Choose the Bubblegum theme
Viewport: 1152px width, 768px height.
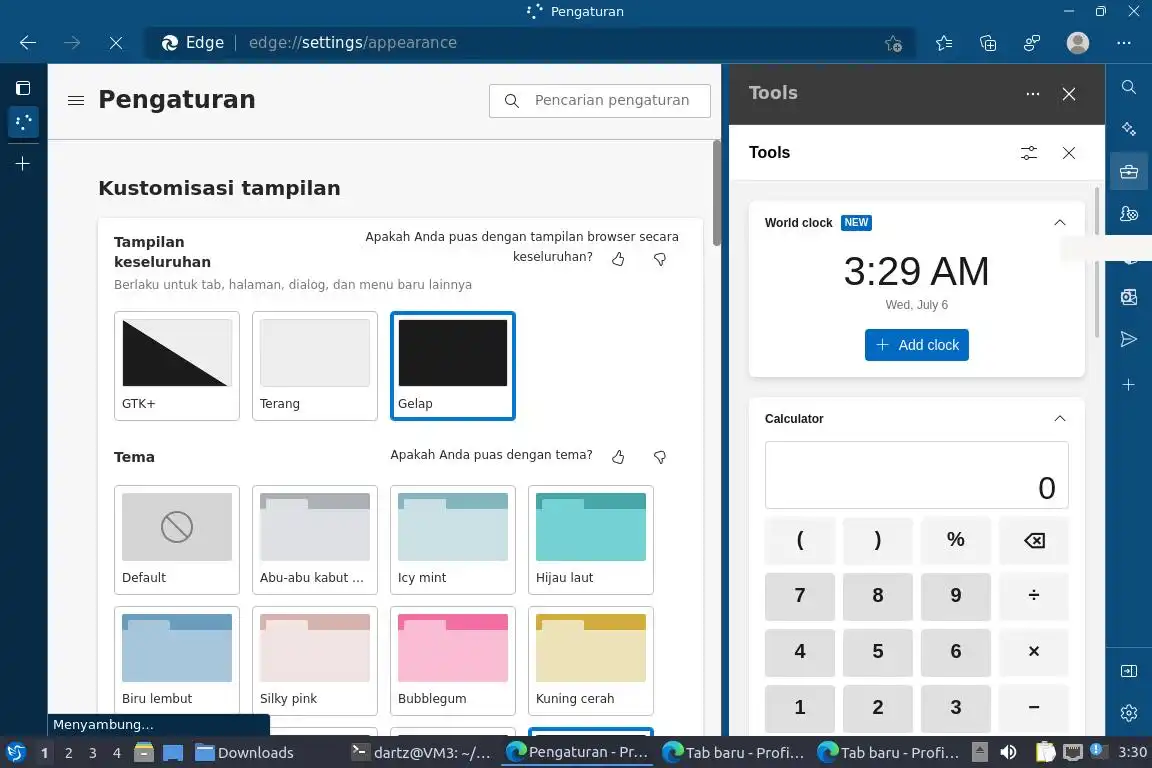pyautogui.click(x=453, y=661)
